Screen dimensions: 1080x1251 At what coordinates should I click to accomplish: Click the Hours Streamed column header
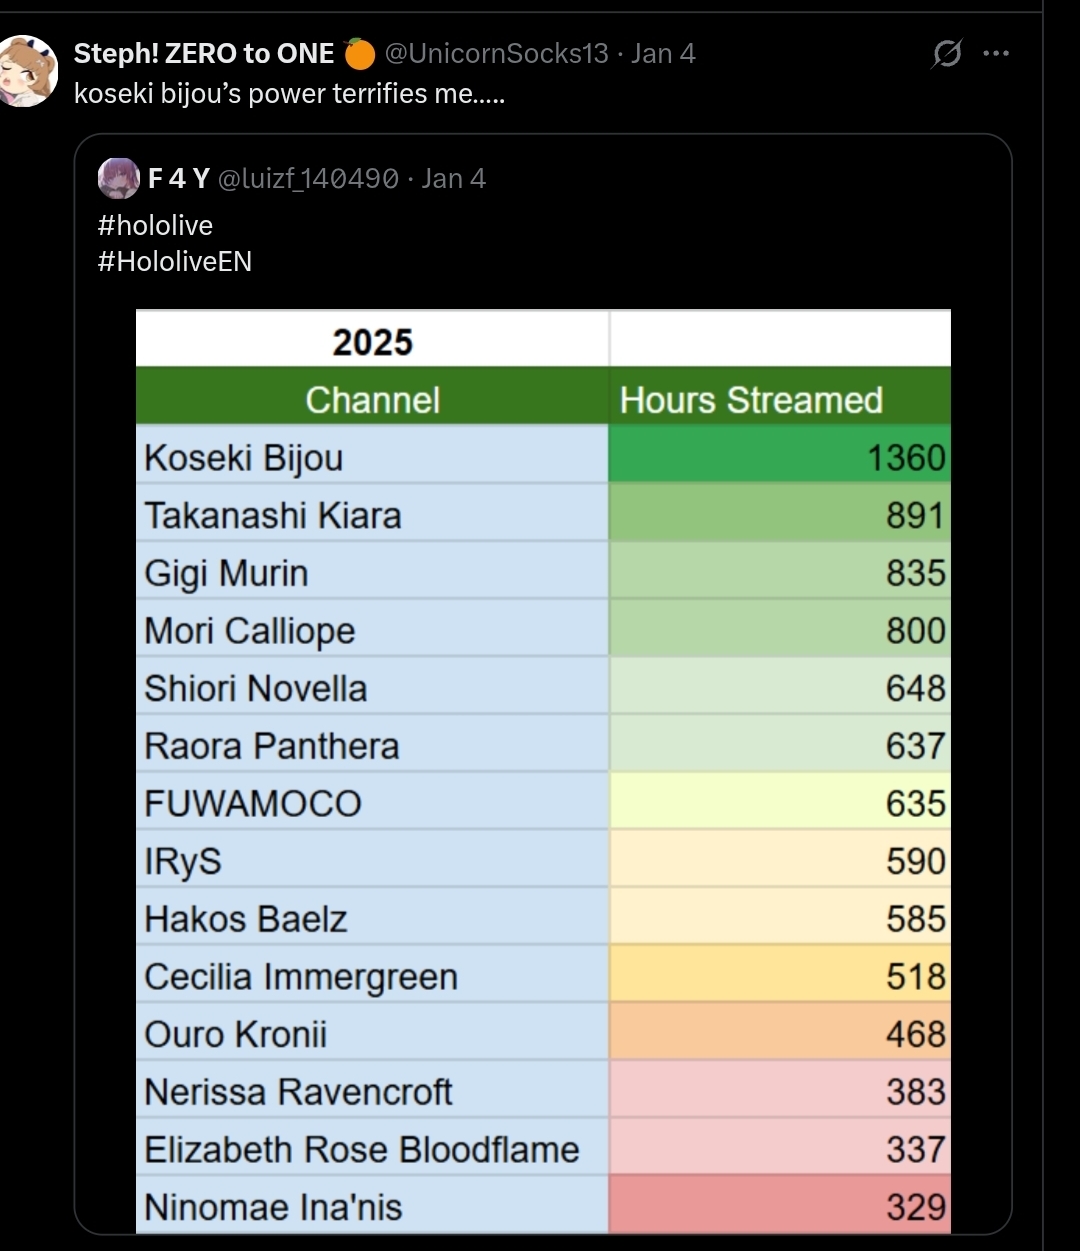click(x=751, y=400)
